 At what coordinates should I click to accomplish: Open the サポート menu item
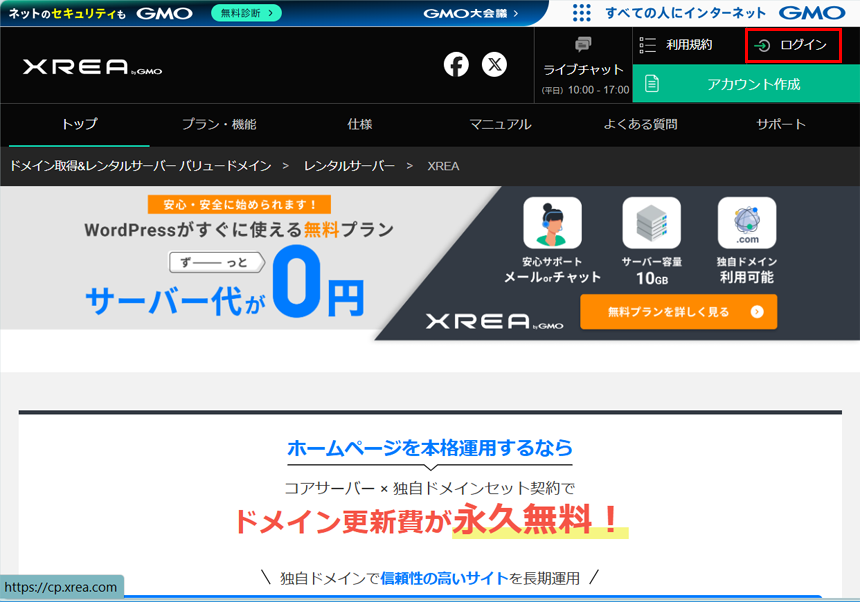coord(781,124)
